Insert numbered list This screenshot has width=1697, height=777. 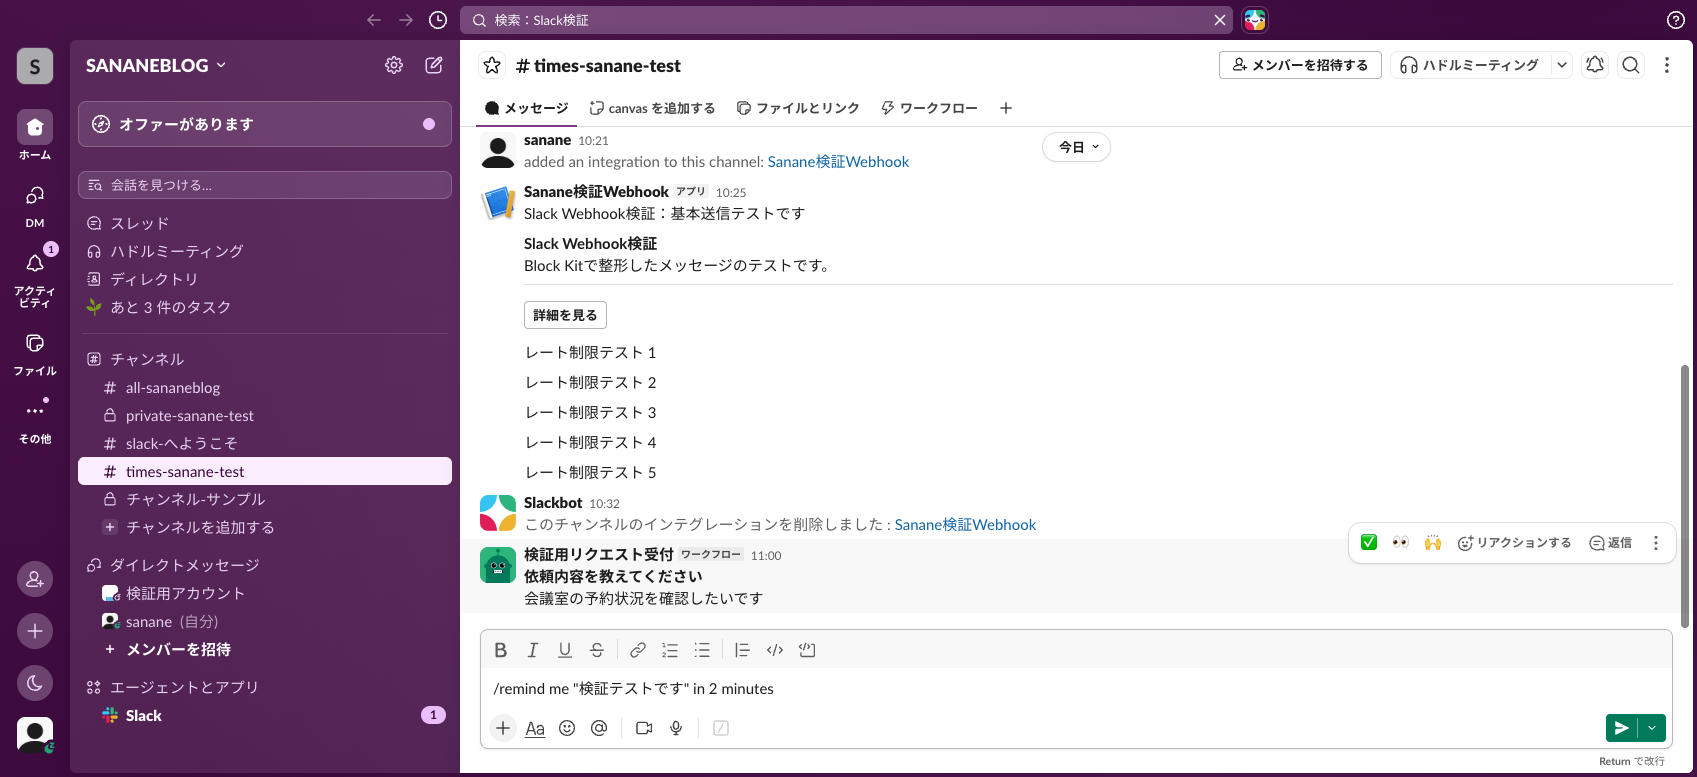click(x=670, y=650)
